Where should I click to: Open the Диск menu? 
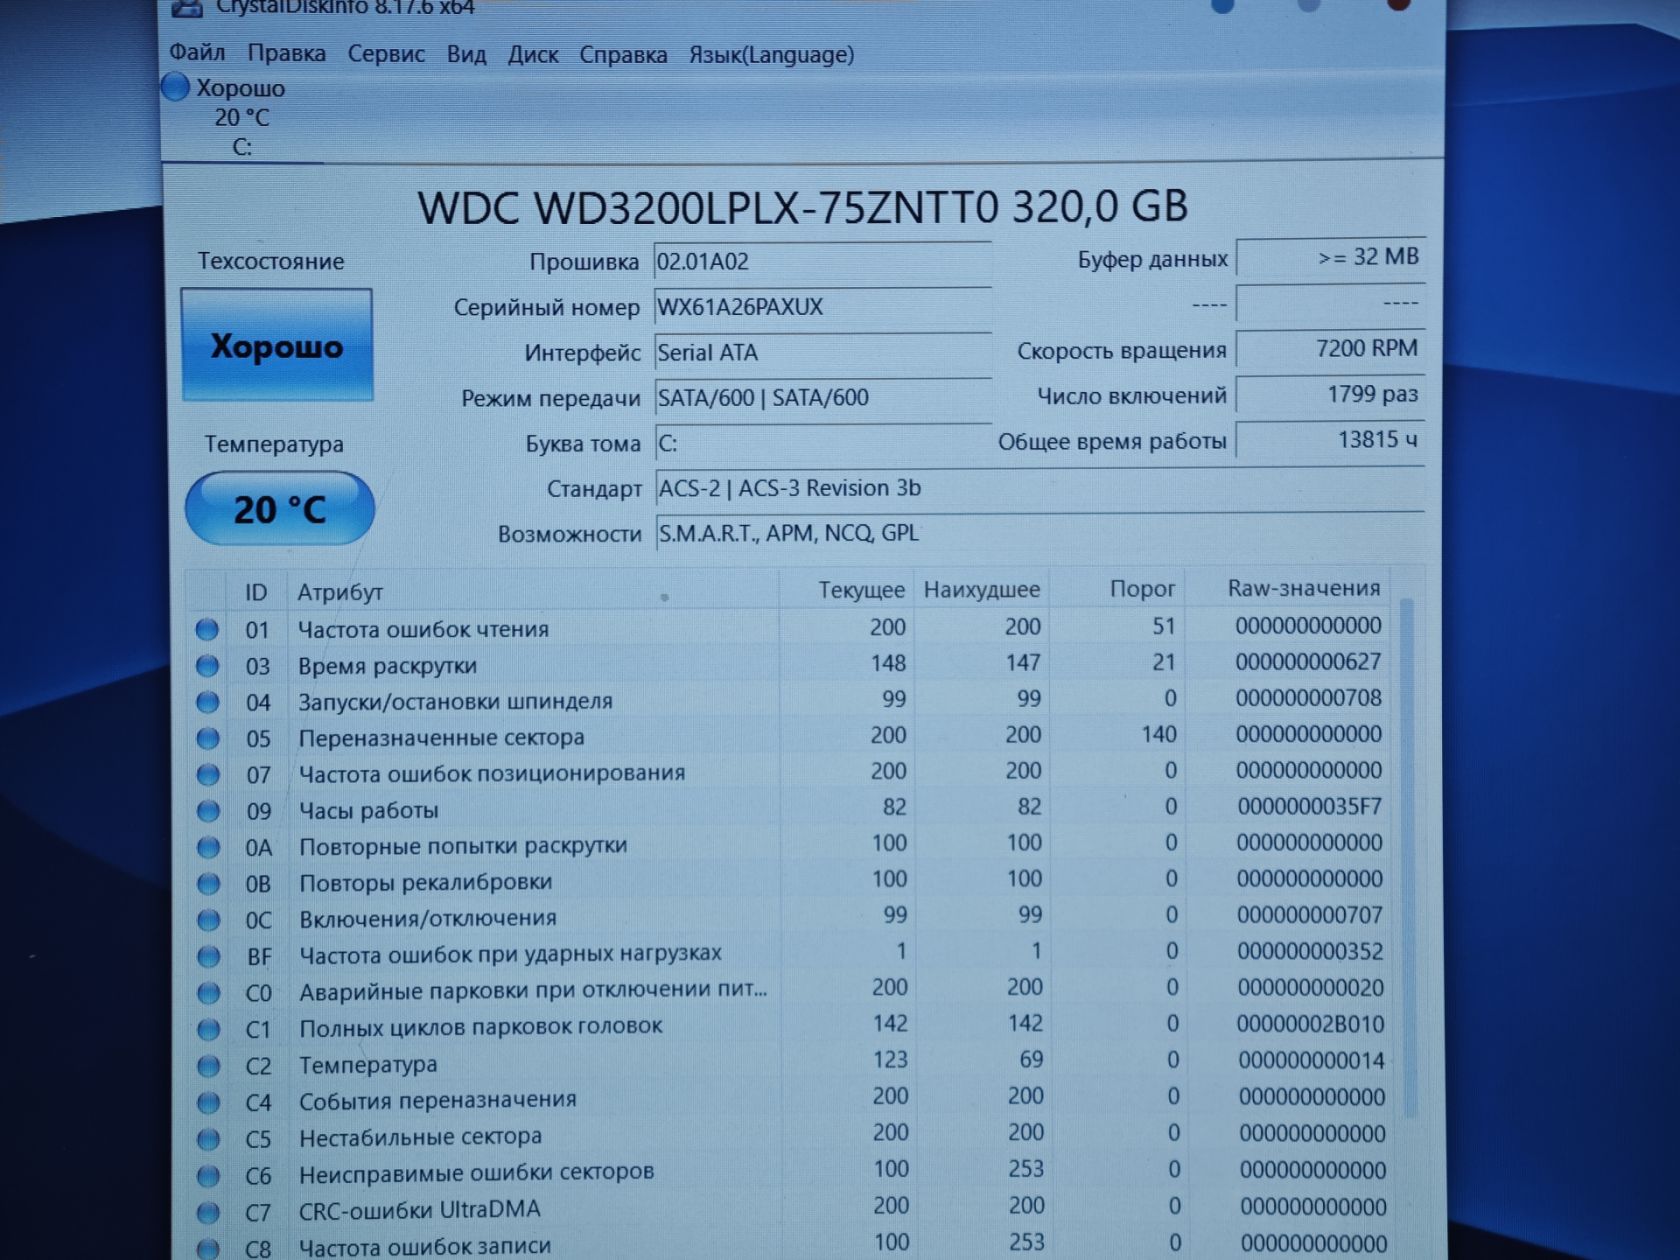coord(533,55)
